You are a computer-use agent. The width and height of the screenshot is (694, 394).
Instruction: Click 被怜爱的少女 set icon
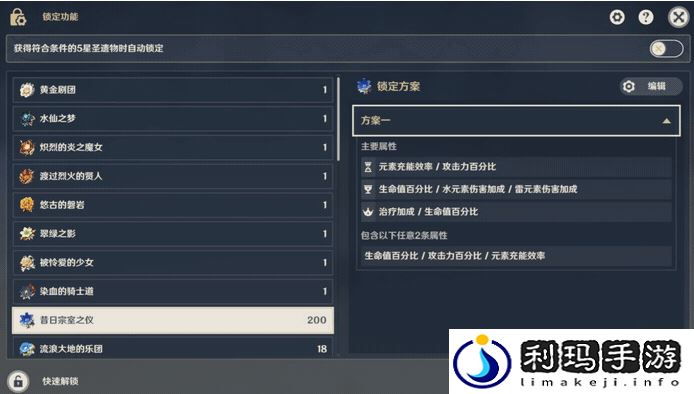click(27, 263)
